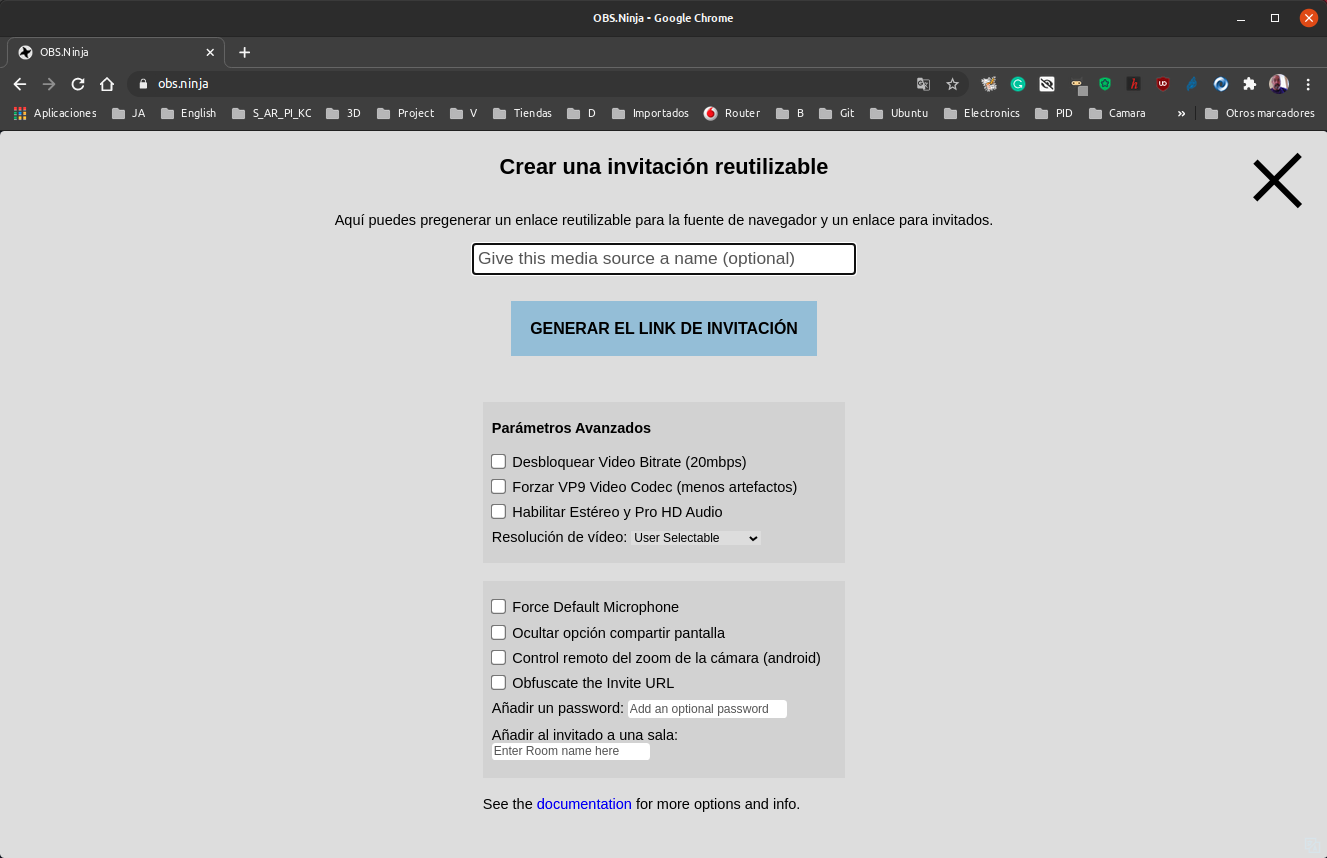1327x858 pixels.
Task: Click the browser forward arrow
Action: point(49,84)
